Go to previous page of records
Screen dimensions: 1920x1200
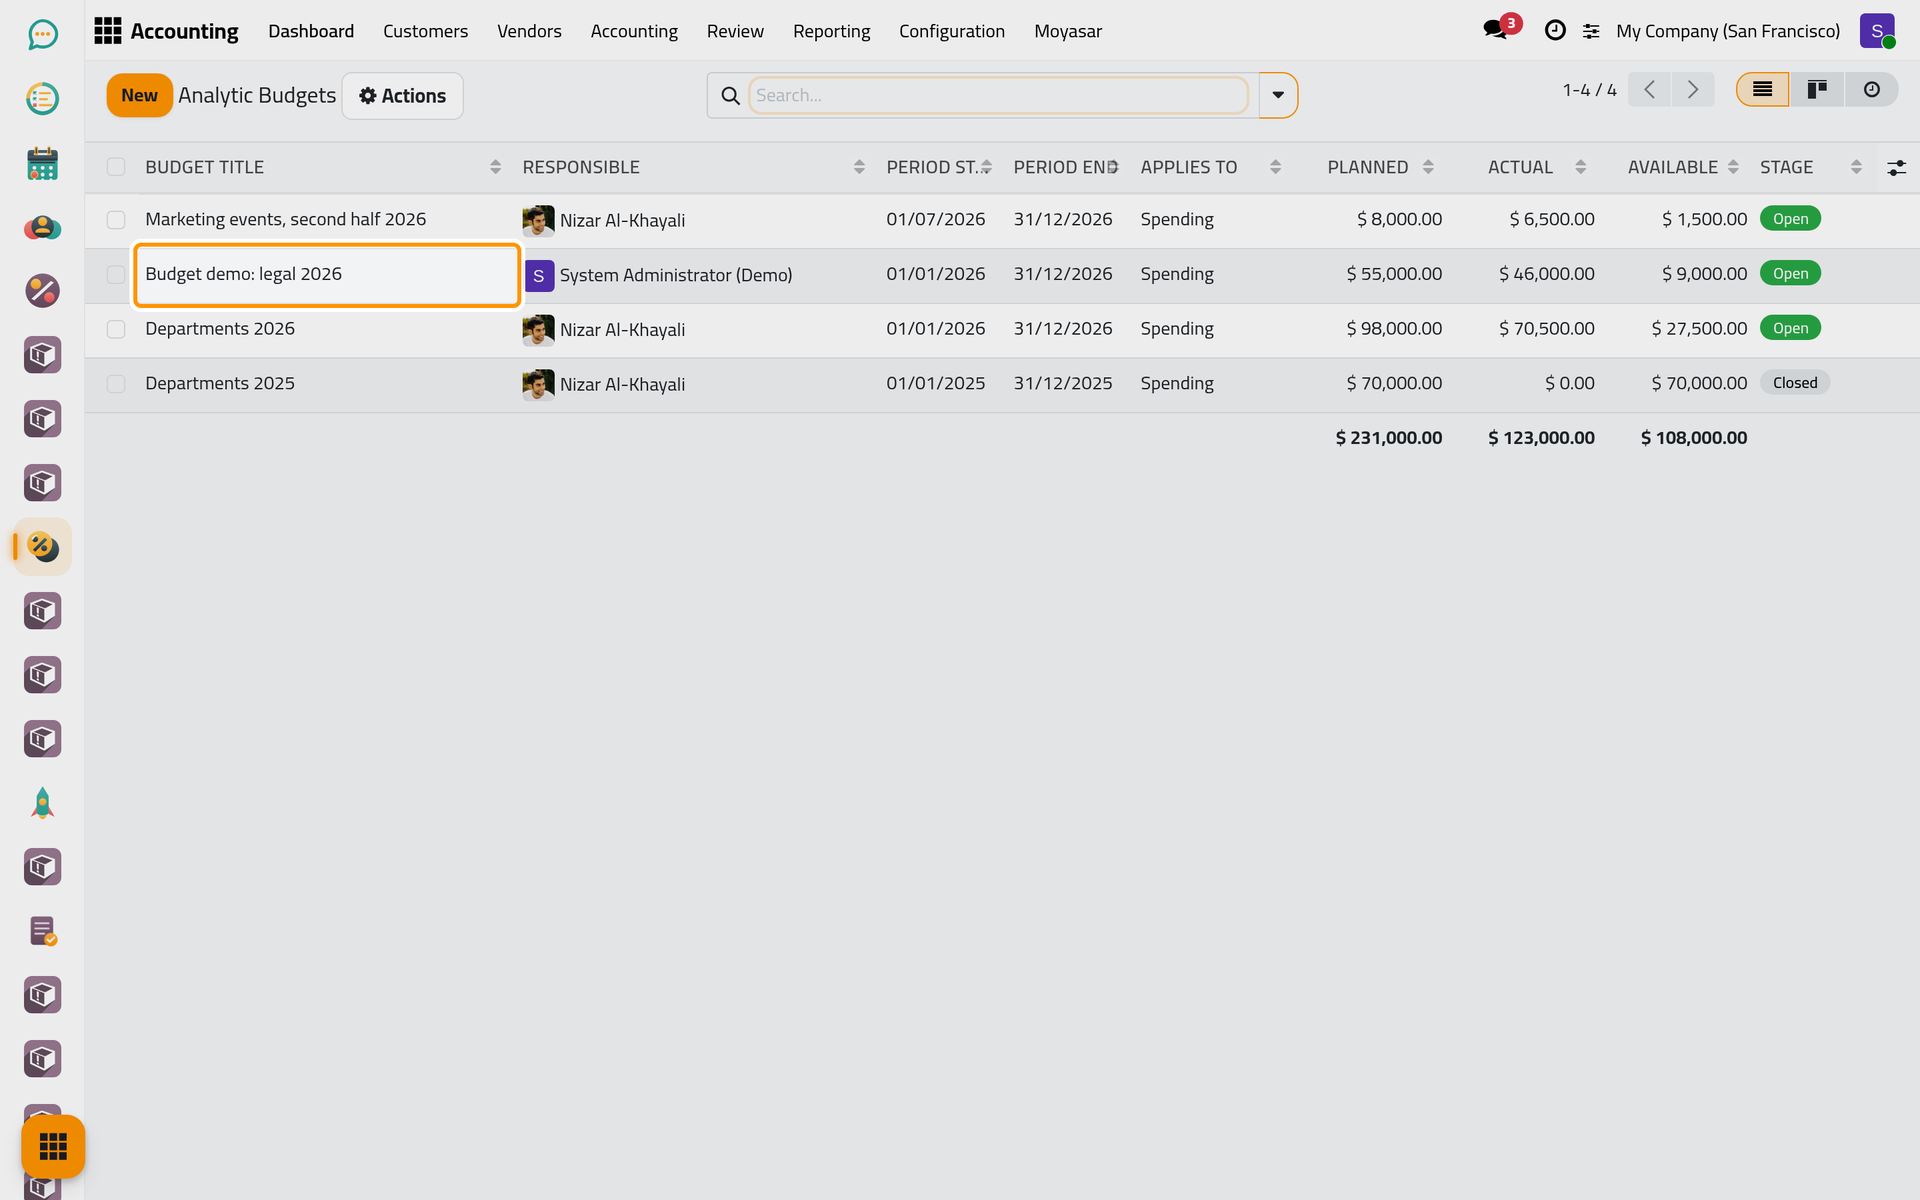click(1649, 90)
